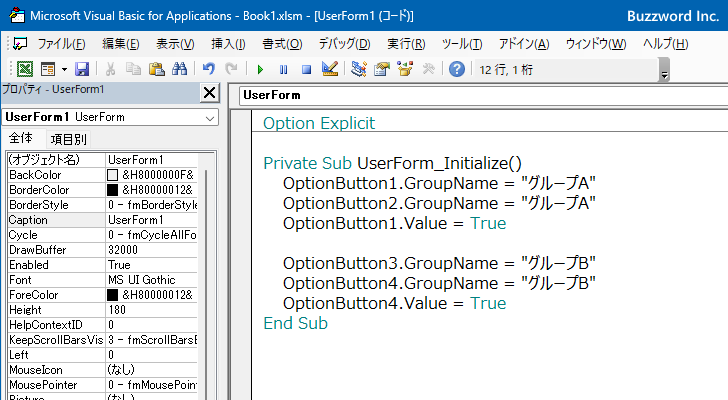Select the Enabled property True value

point(151,265)
